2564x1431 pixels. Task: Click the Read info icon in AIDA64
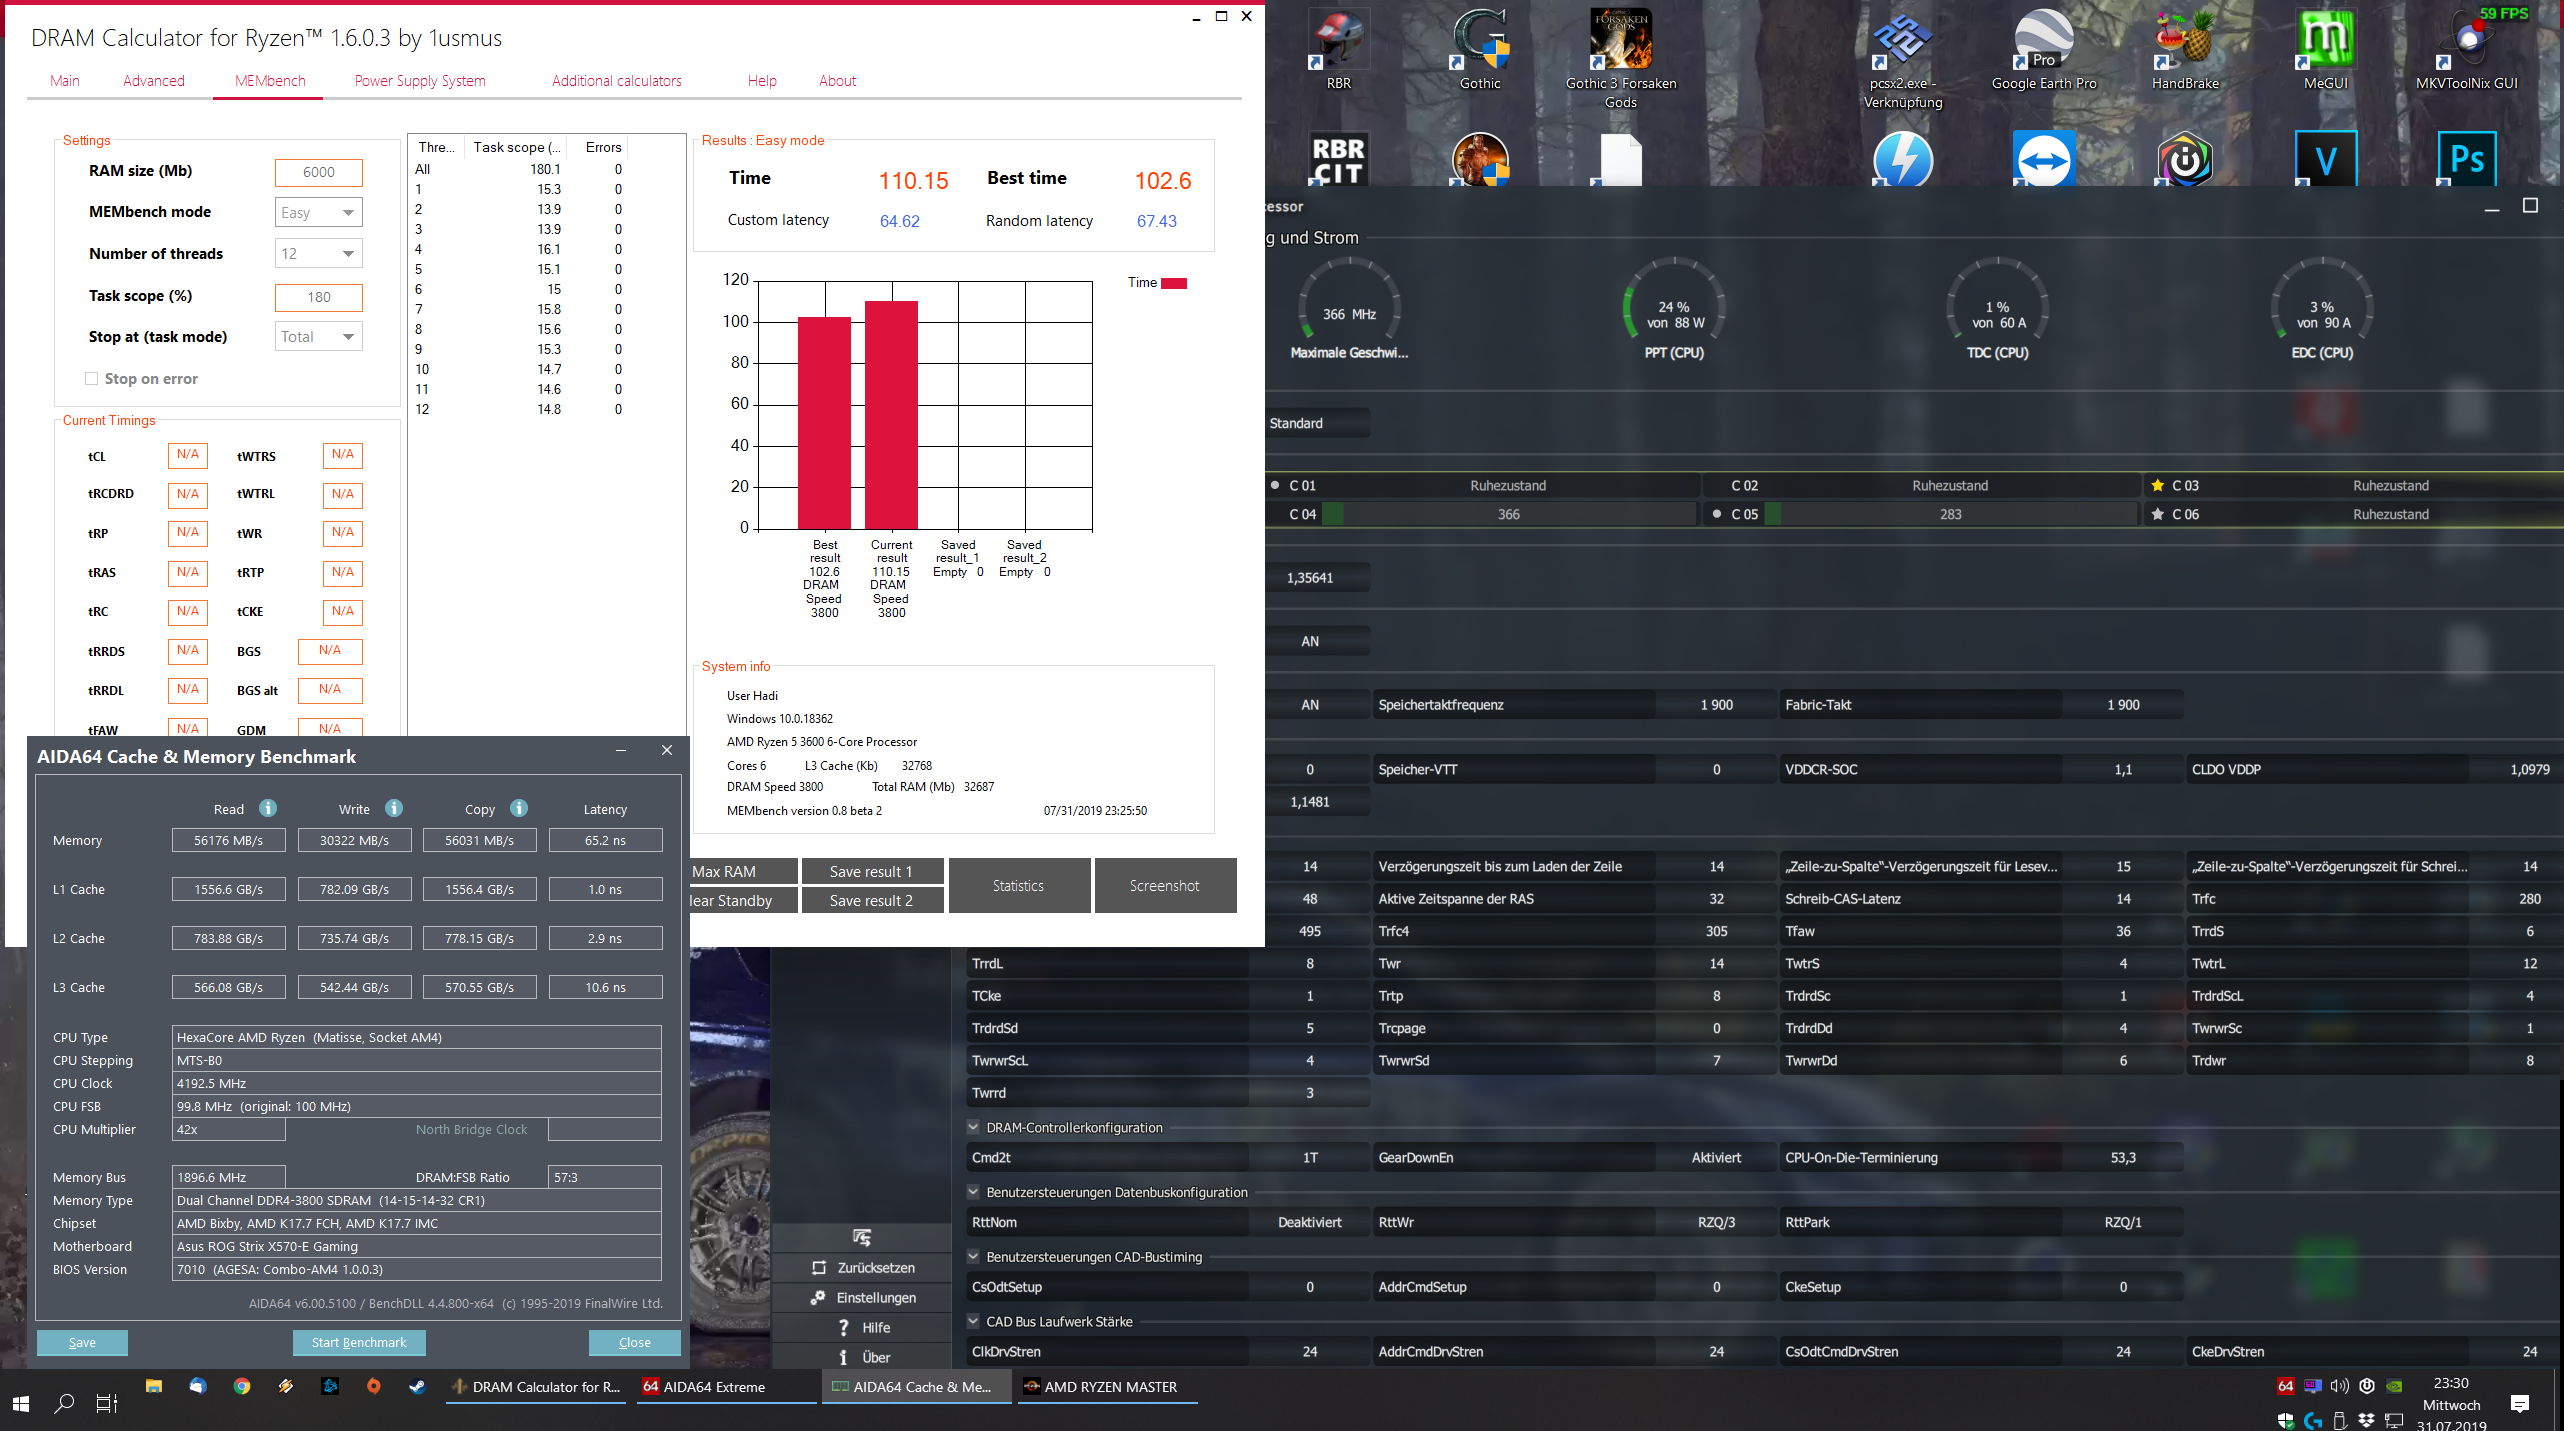point(267,808)
